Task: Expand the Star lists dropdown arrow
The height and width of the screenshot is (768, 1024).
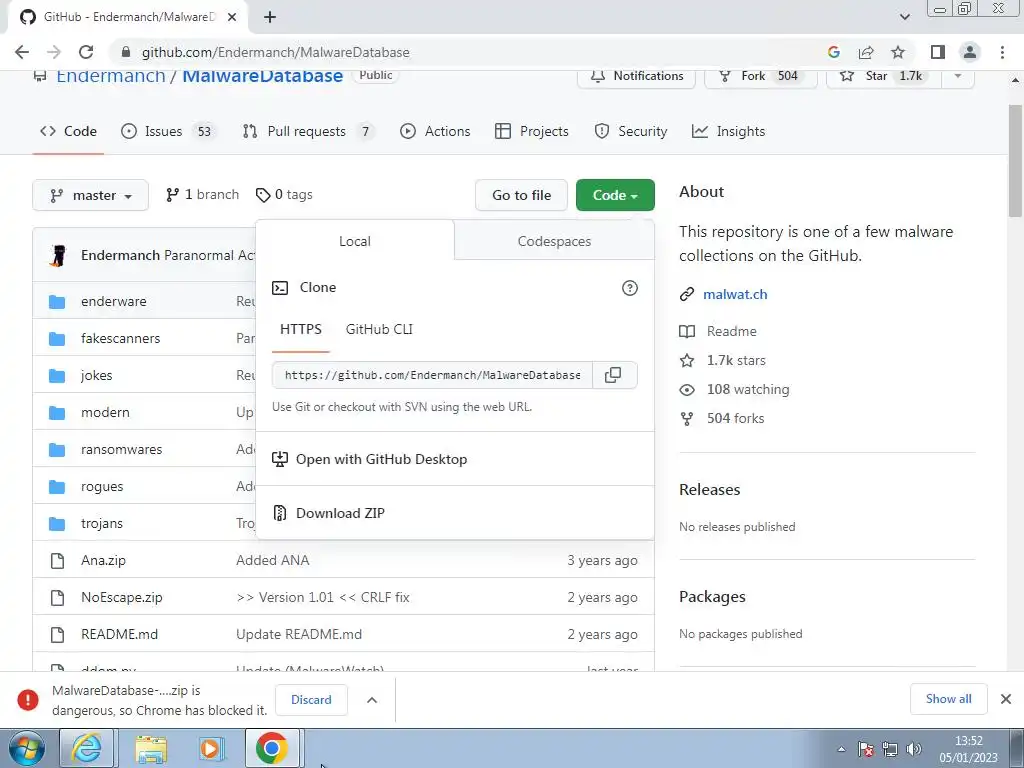Action: [x=957, y=76]
